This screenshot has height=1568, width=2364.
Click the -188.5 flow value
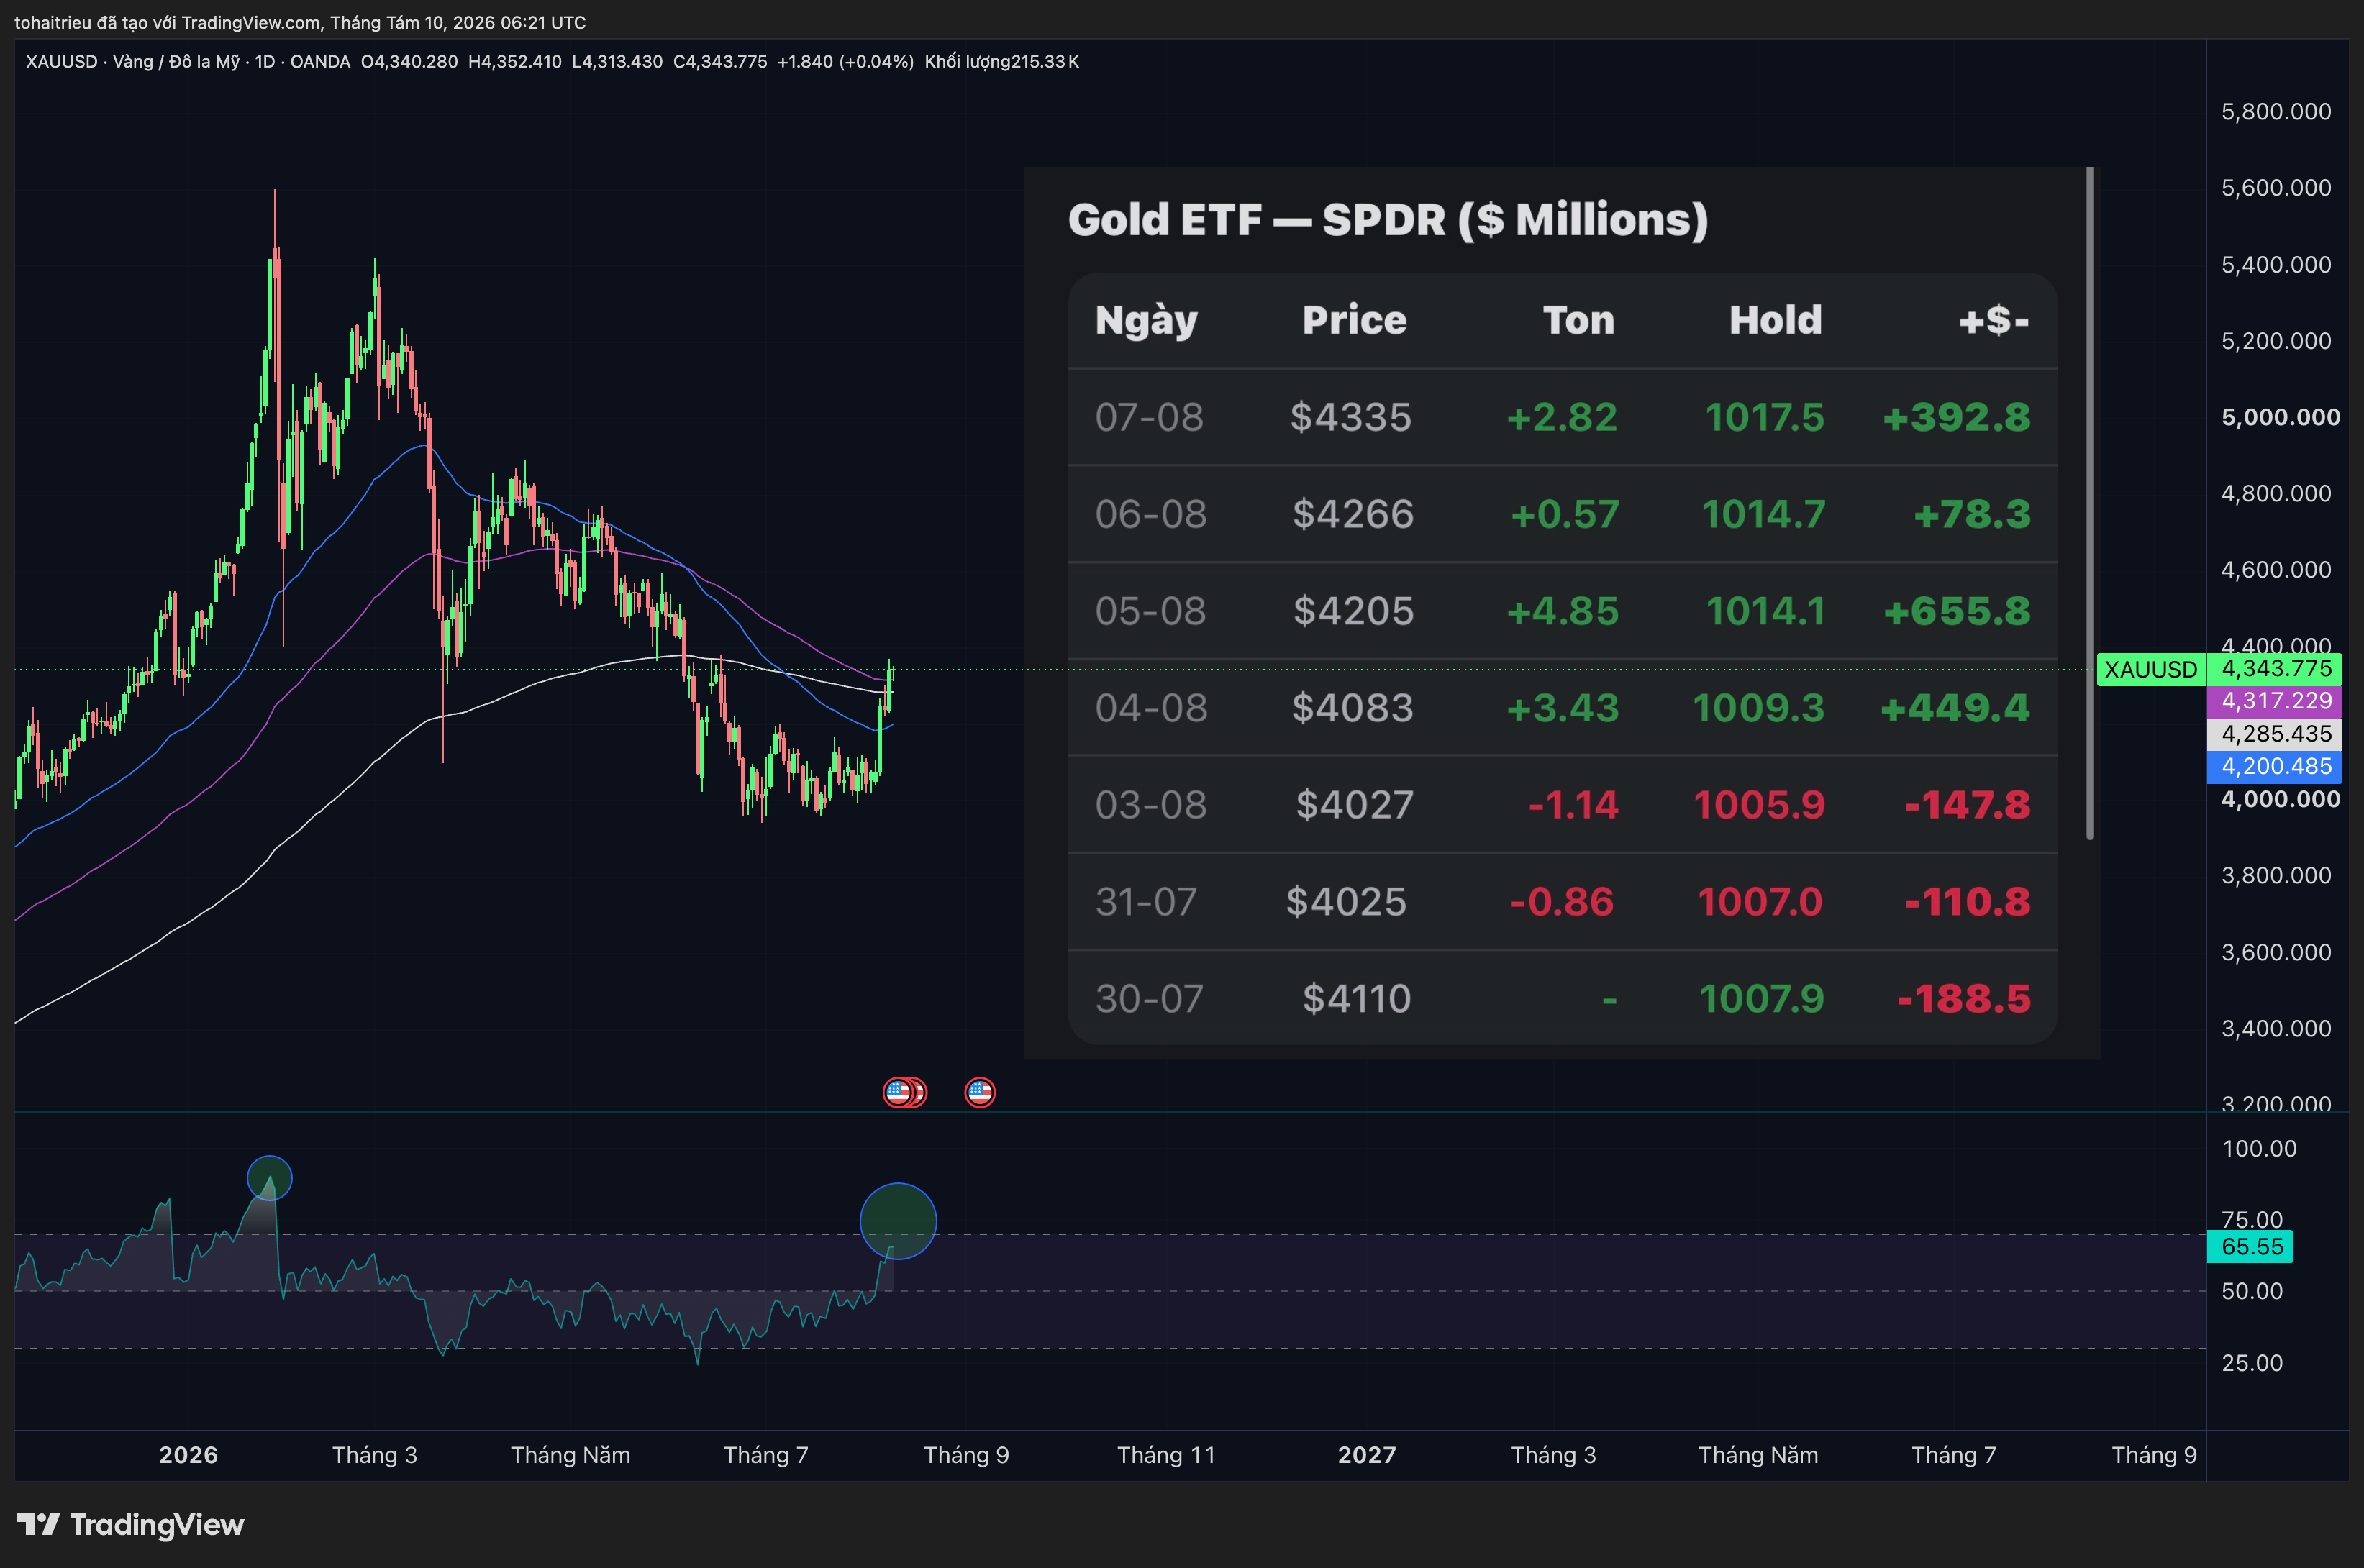(1963, 999)
